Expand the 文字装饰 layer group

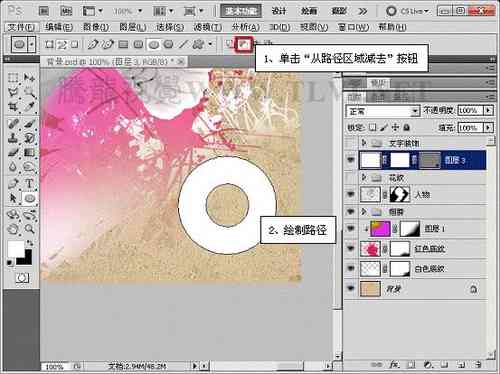(364, 143)
